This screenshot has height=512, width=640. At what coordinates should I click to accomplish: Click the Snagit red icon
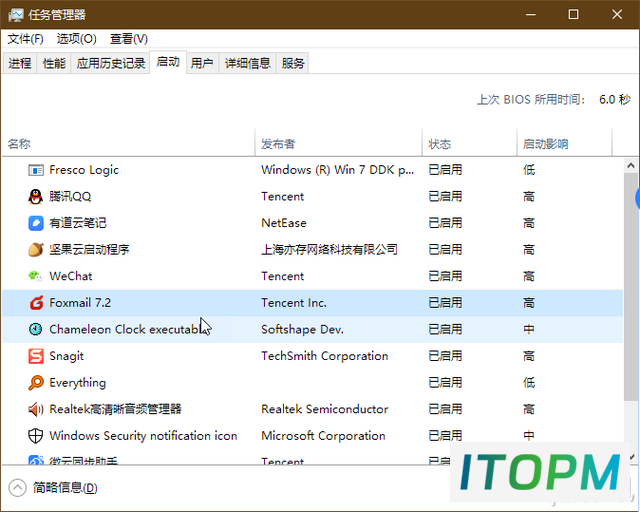coord(36,356)
